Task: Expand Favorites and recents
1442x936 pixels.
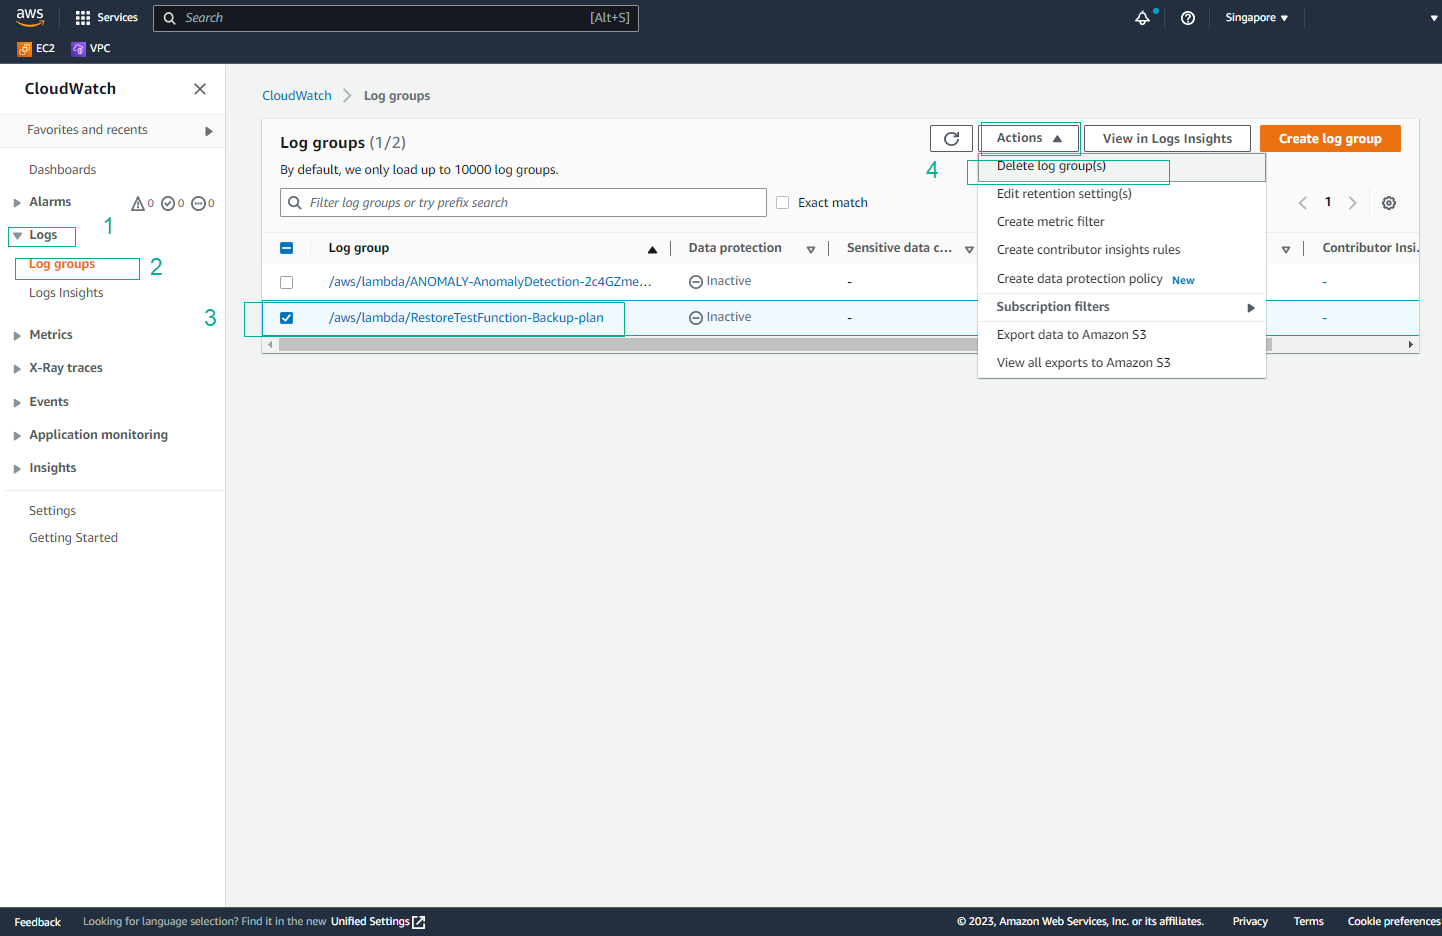Action: pos(209,131)
